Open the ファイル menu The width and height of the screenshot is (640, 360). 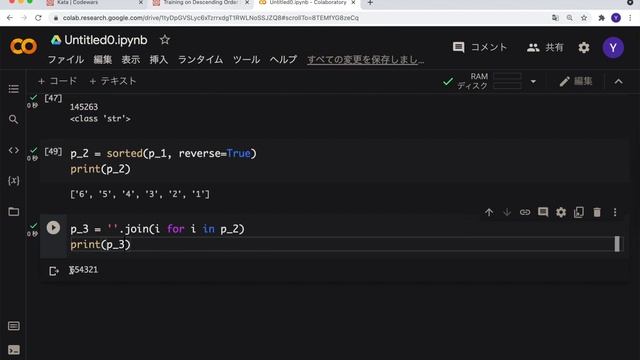tap(66, 60)
